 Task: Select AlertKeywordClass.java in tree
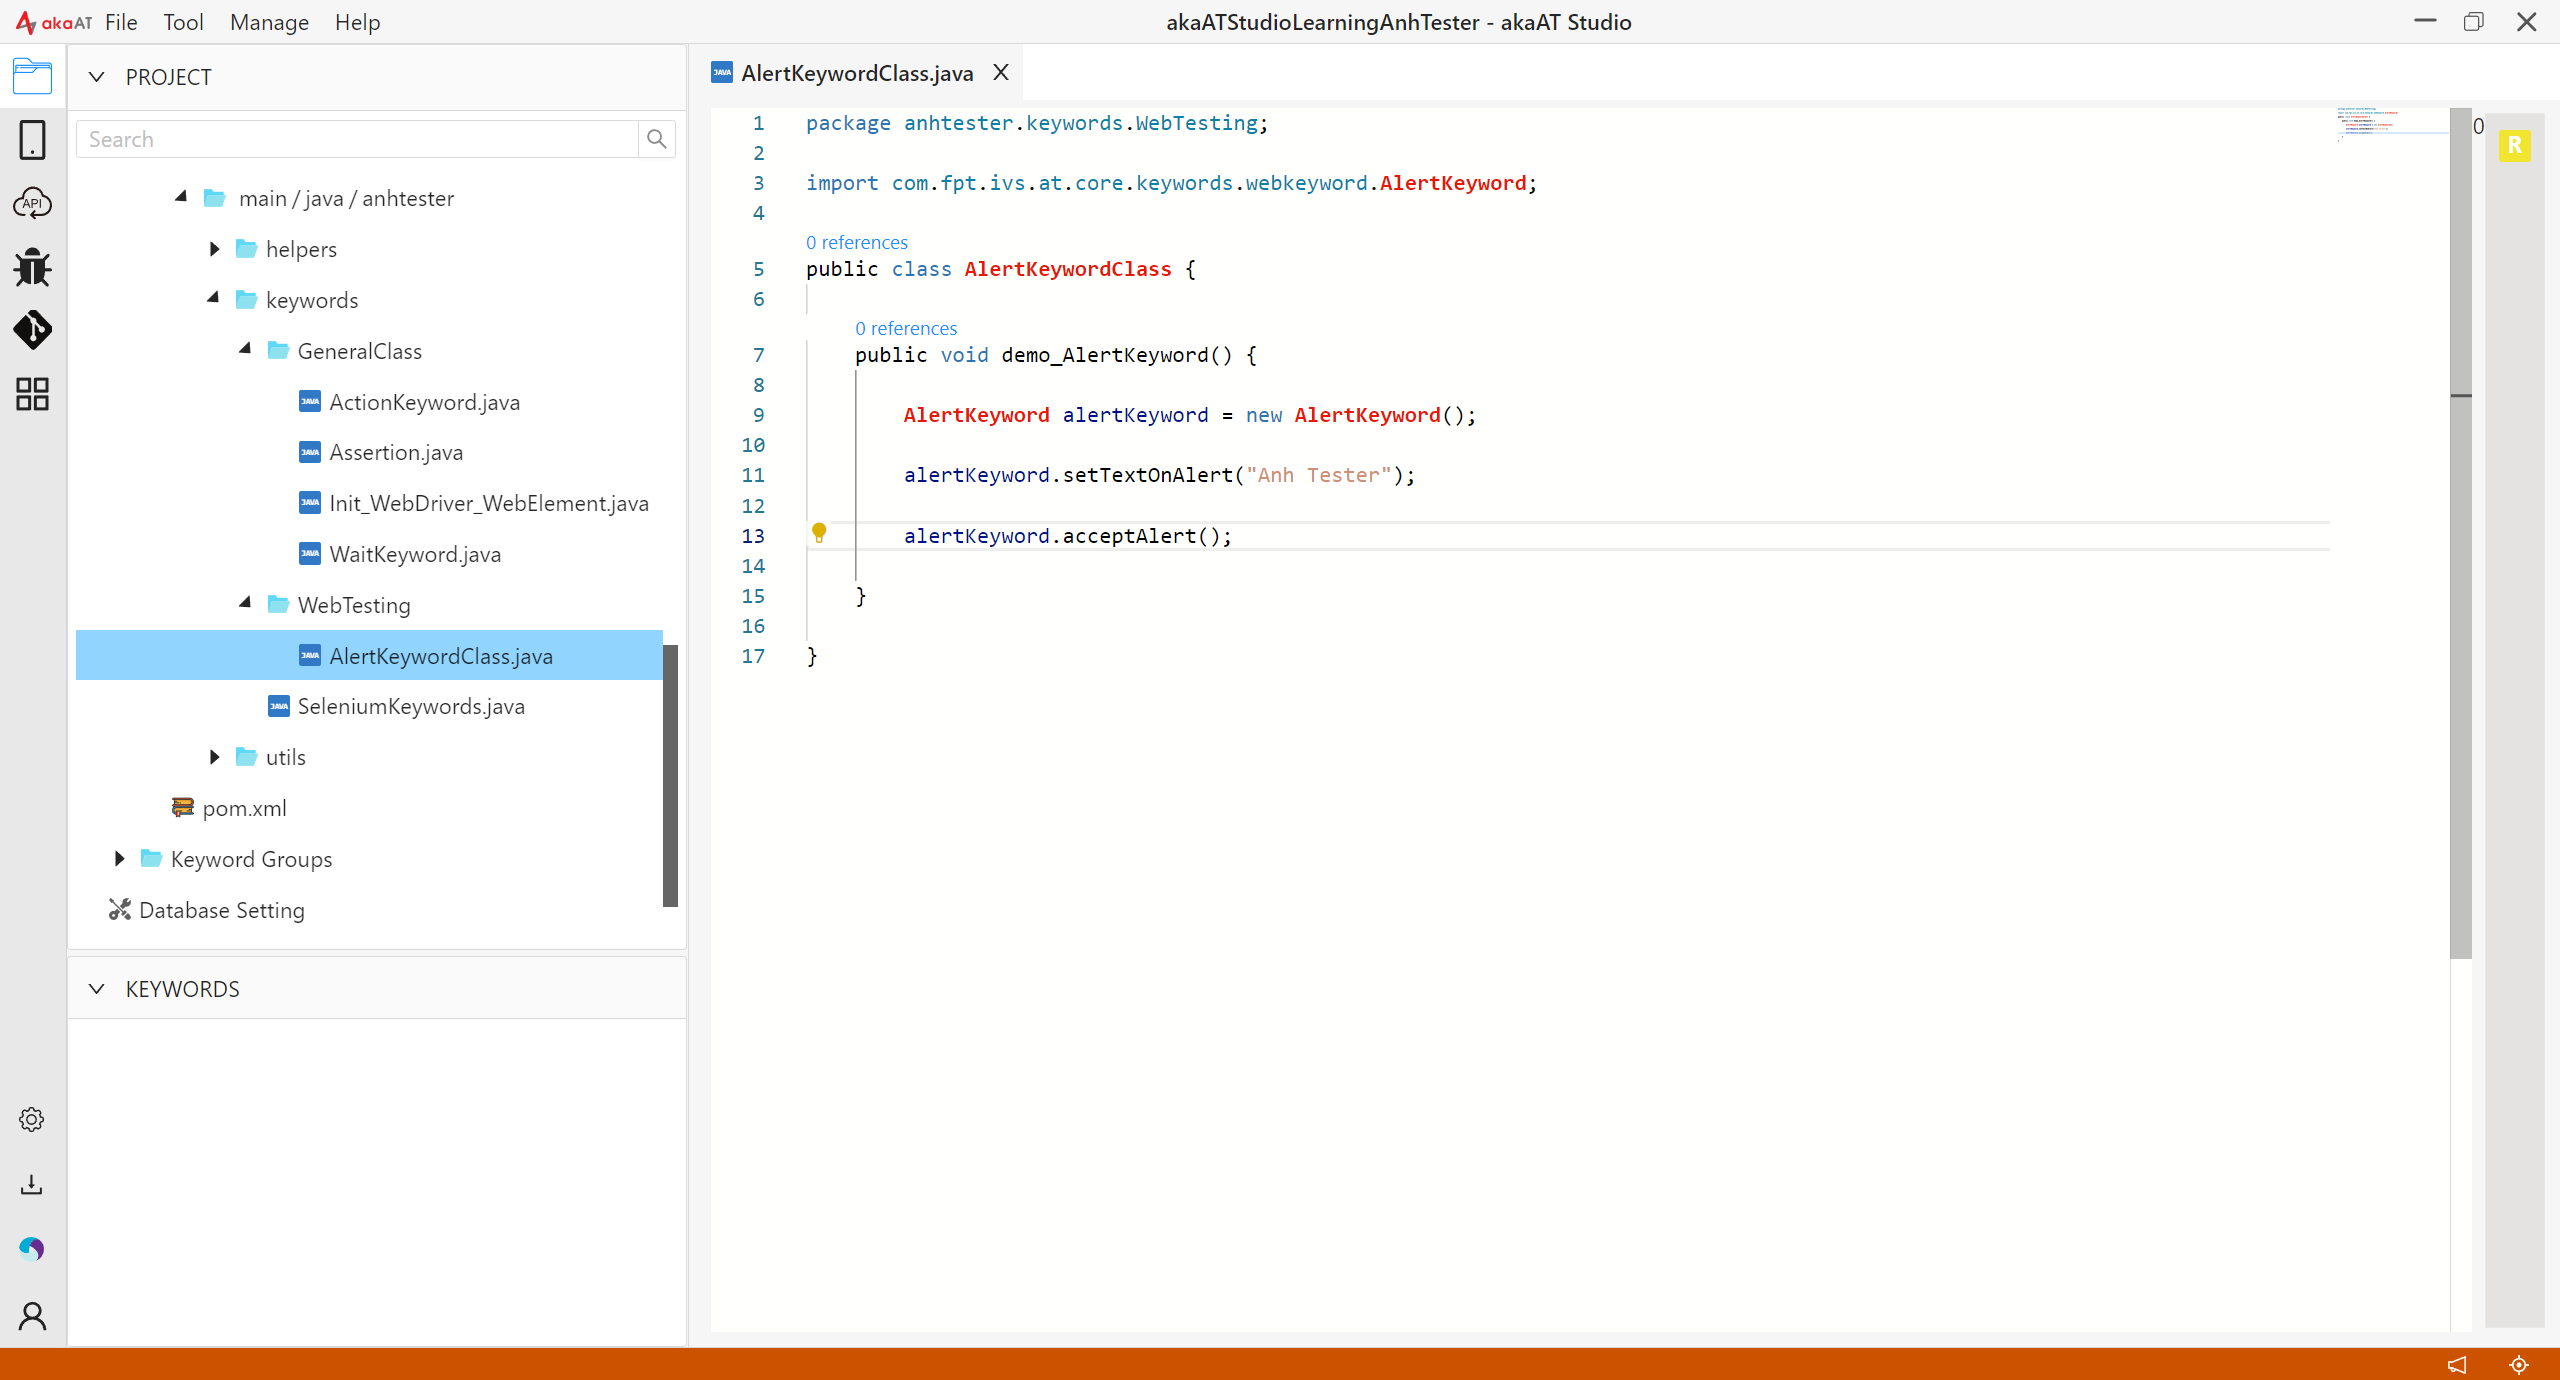click(369, 656)
